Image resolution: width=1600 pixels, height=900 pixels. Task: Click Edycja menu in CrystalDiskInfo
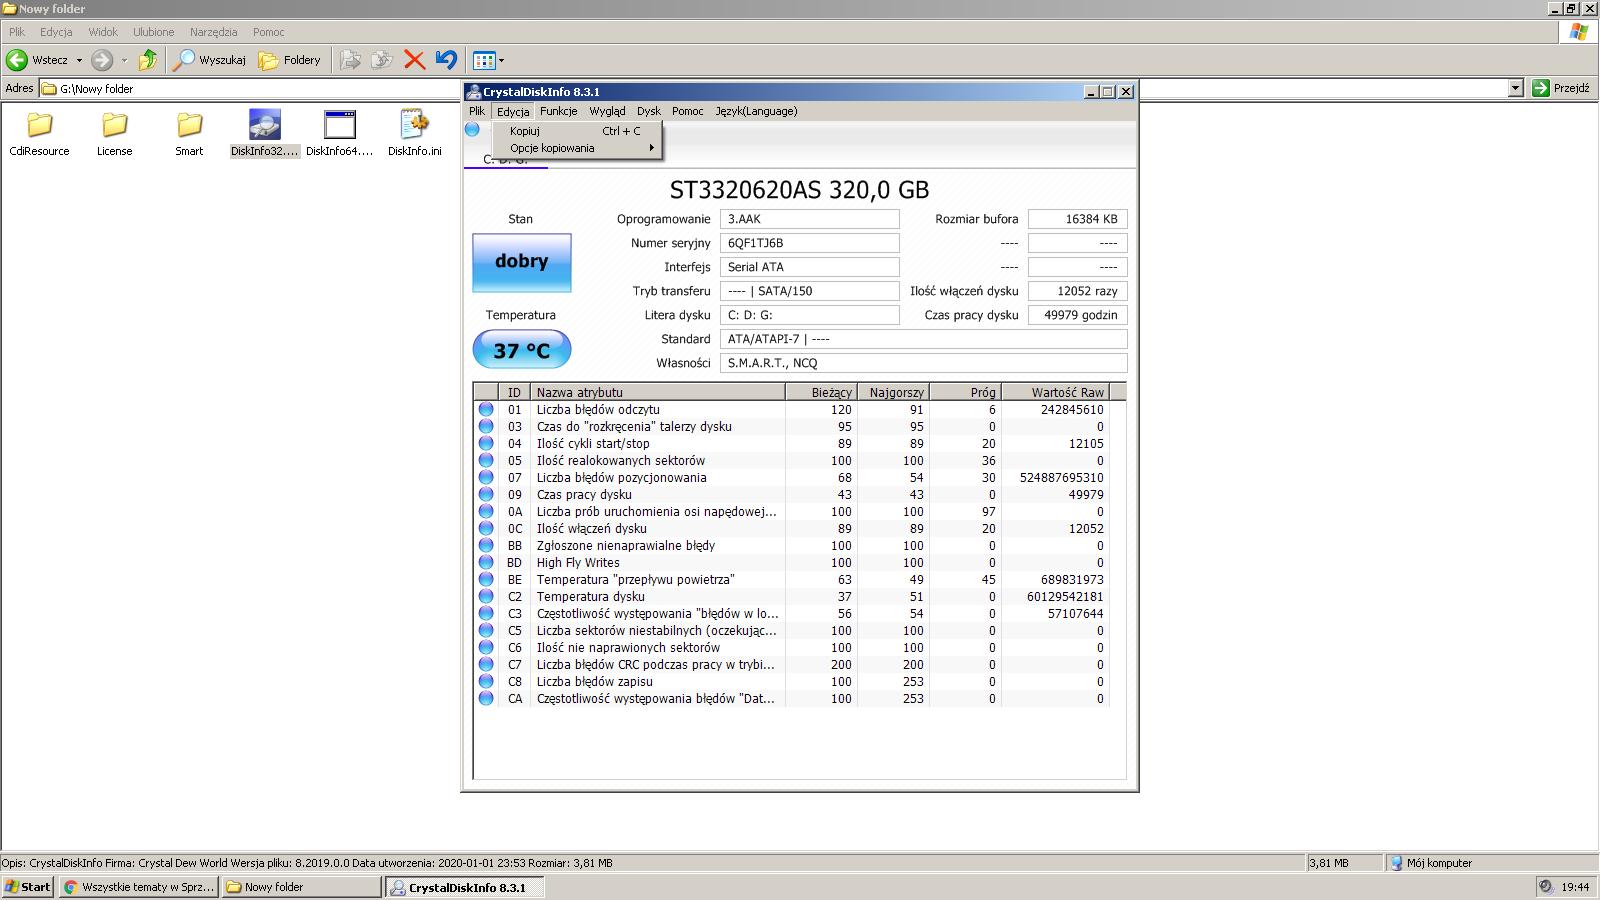coord(513,111)
